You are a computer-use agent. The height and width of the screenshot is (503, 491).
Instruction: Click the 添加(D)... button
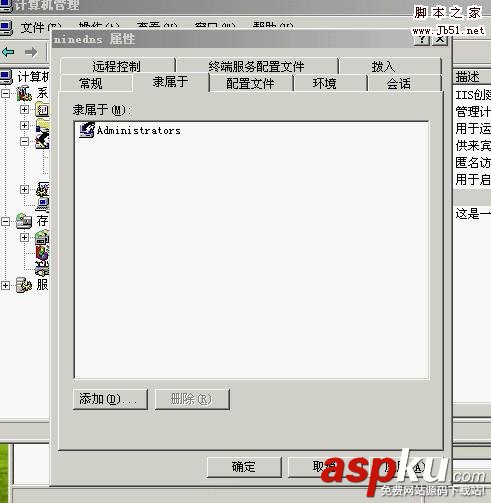110,399
